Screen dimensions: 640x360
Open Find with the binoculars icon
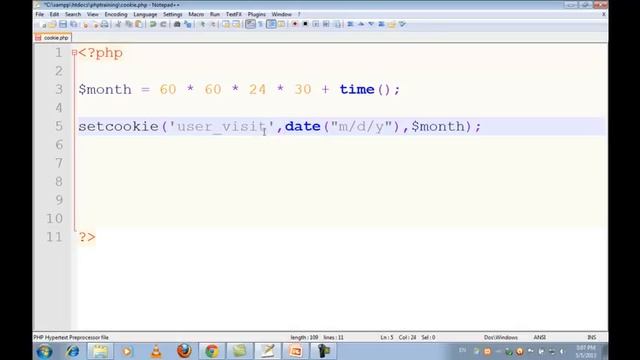[177, 24]
